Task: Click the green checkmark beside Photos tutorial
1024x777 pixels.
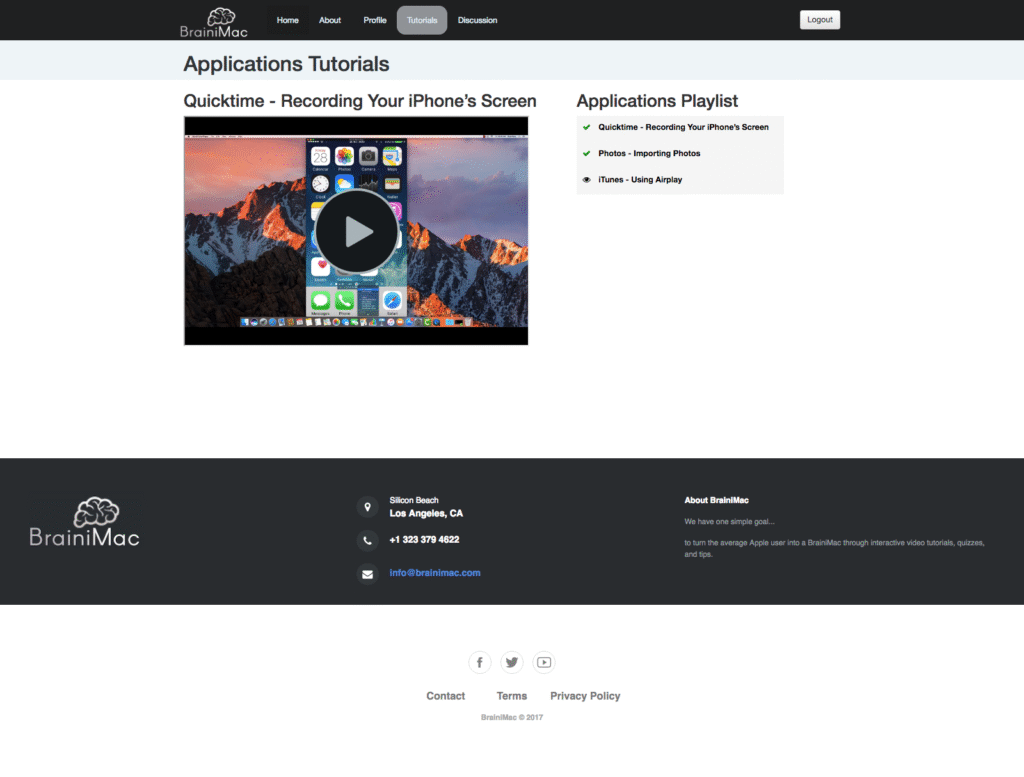Action: tap(587, 153)
